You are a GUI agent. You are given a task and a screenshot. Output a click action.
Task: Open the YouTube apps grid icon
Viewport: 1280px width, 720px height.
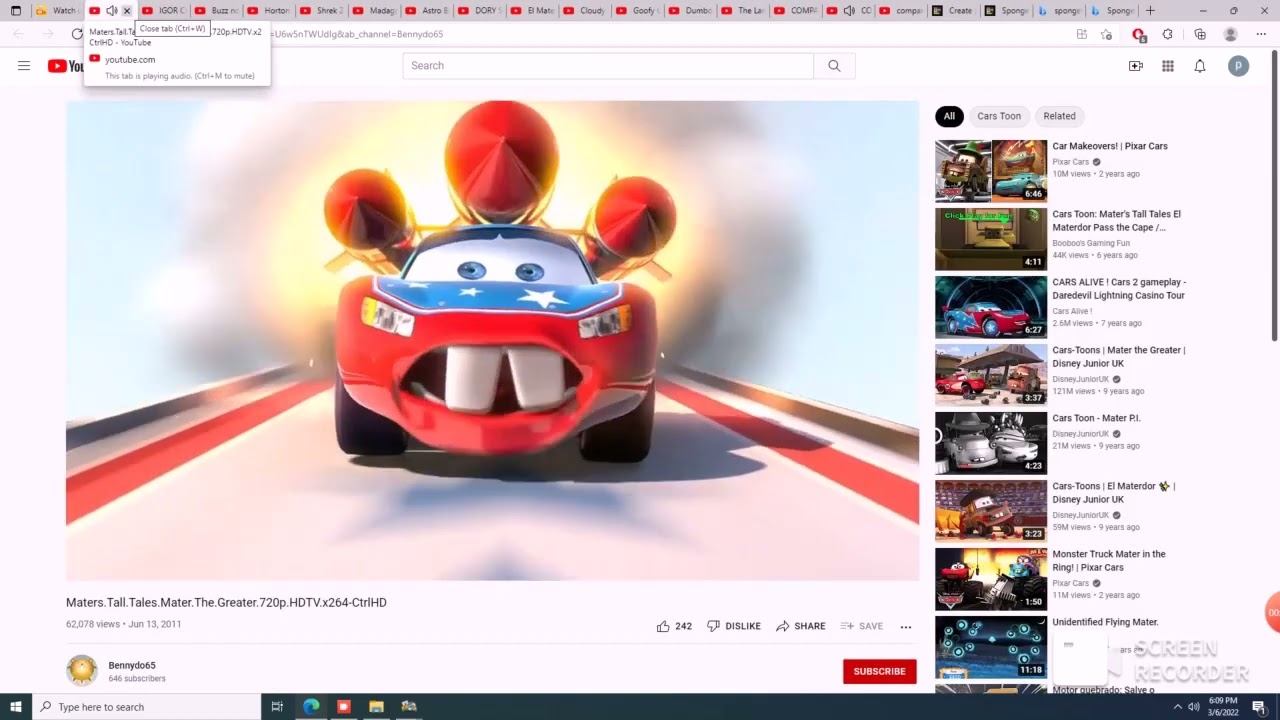click(1168, 66)
